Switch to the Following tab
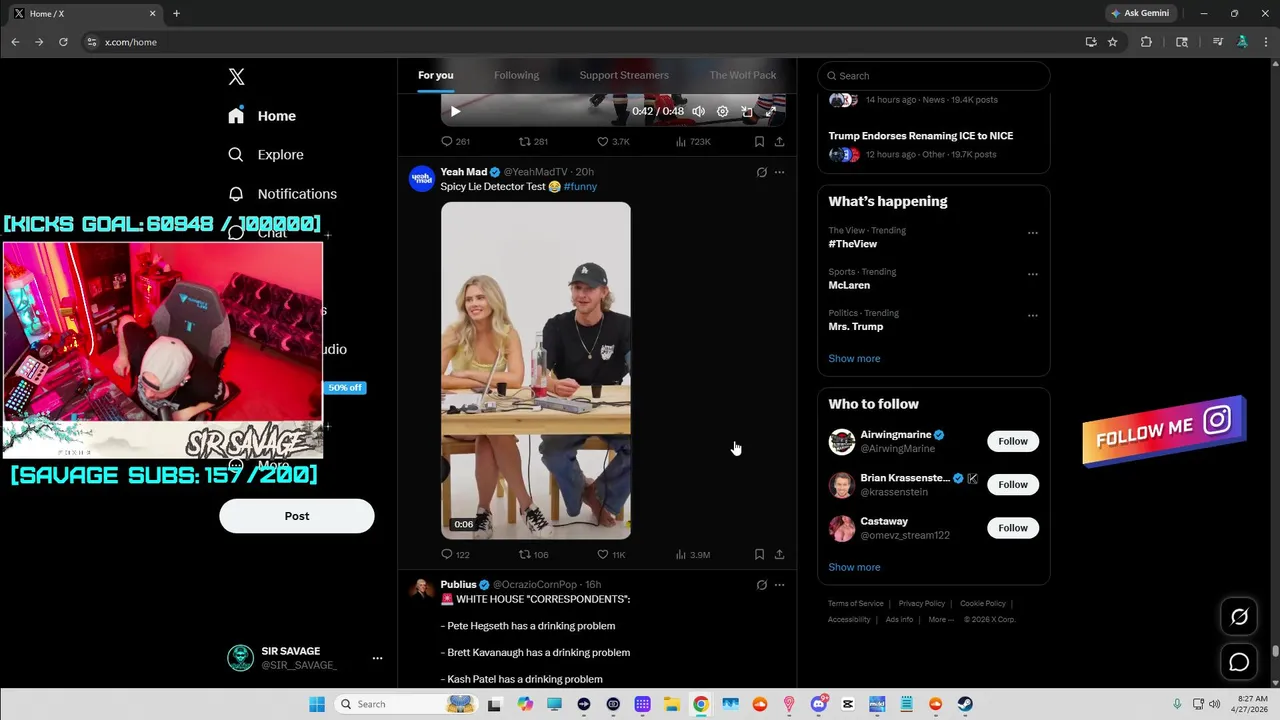The width and height of the screenshot is (1280, 720). 516,75
